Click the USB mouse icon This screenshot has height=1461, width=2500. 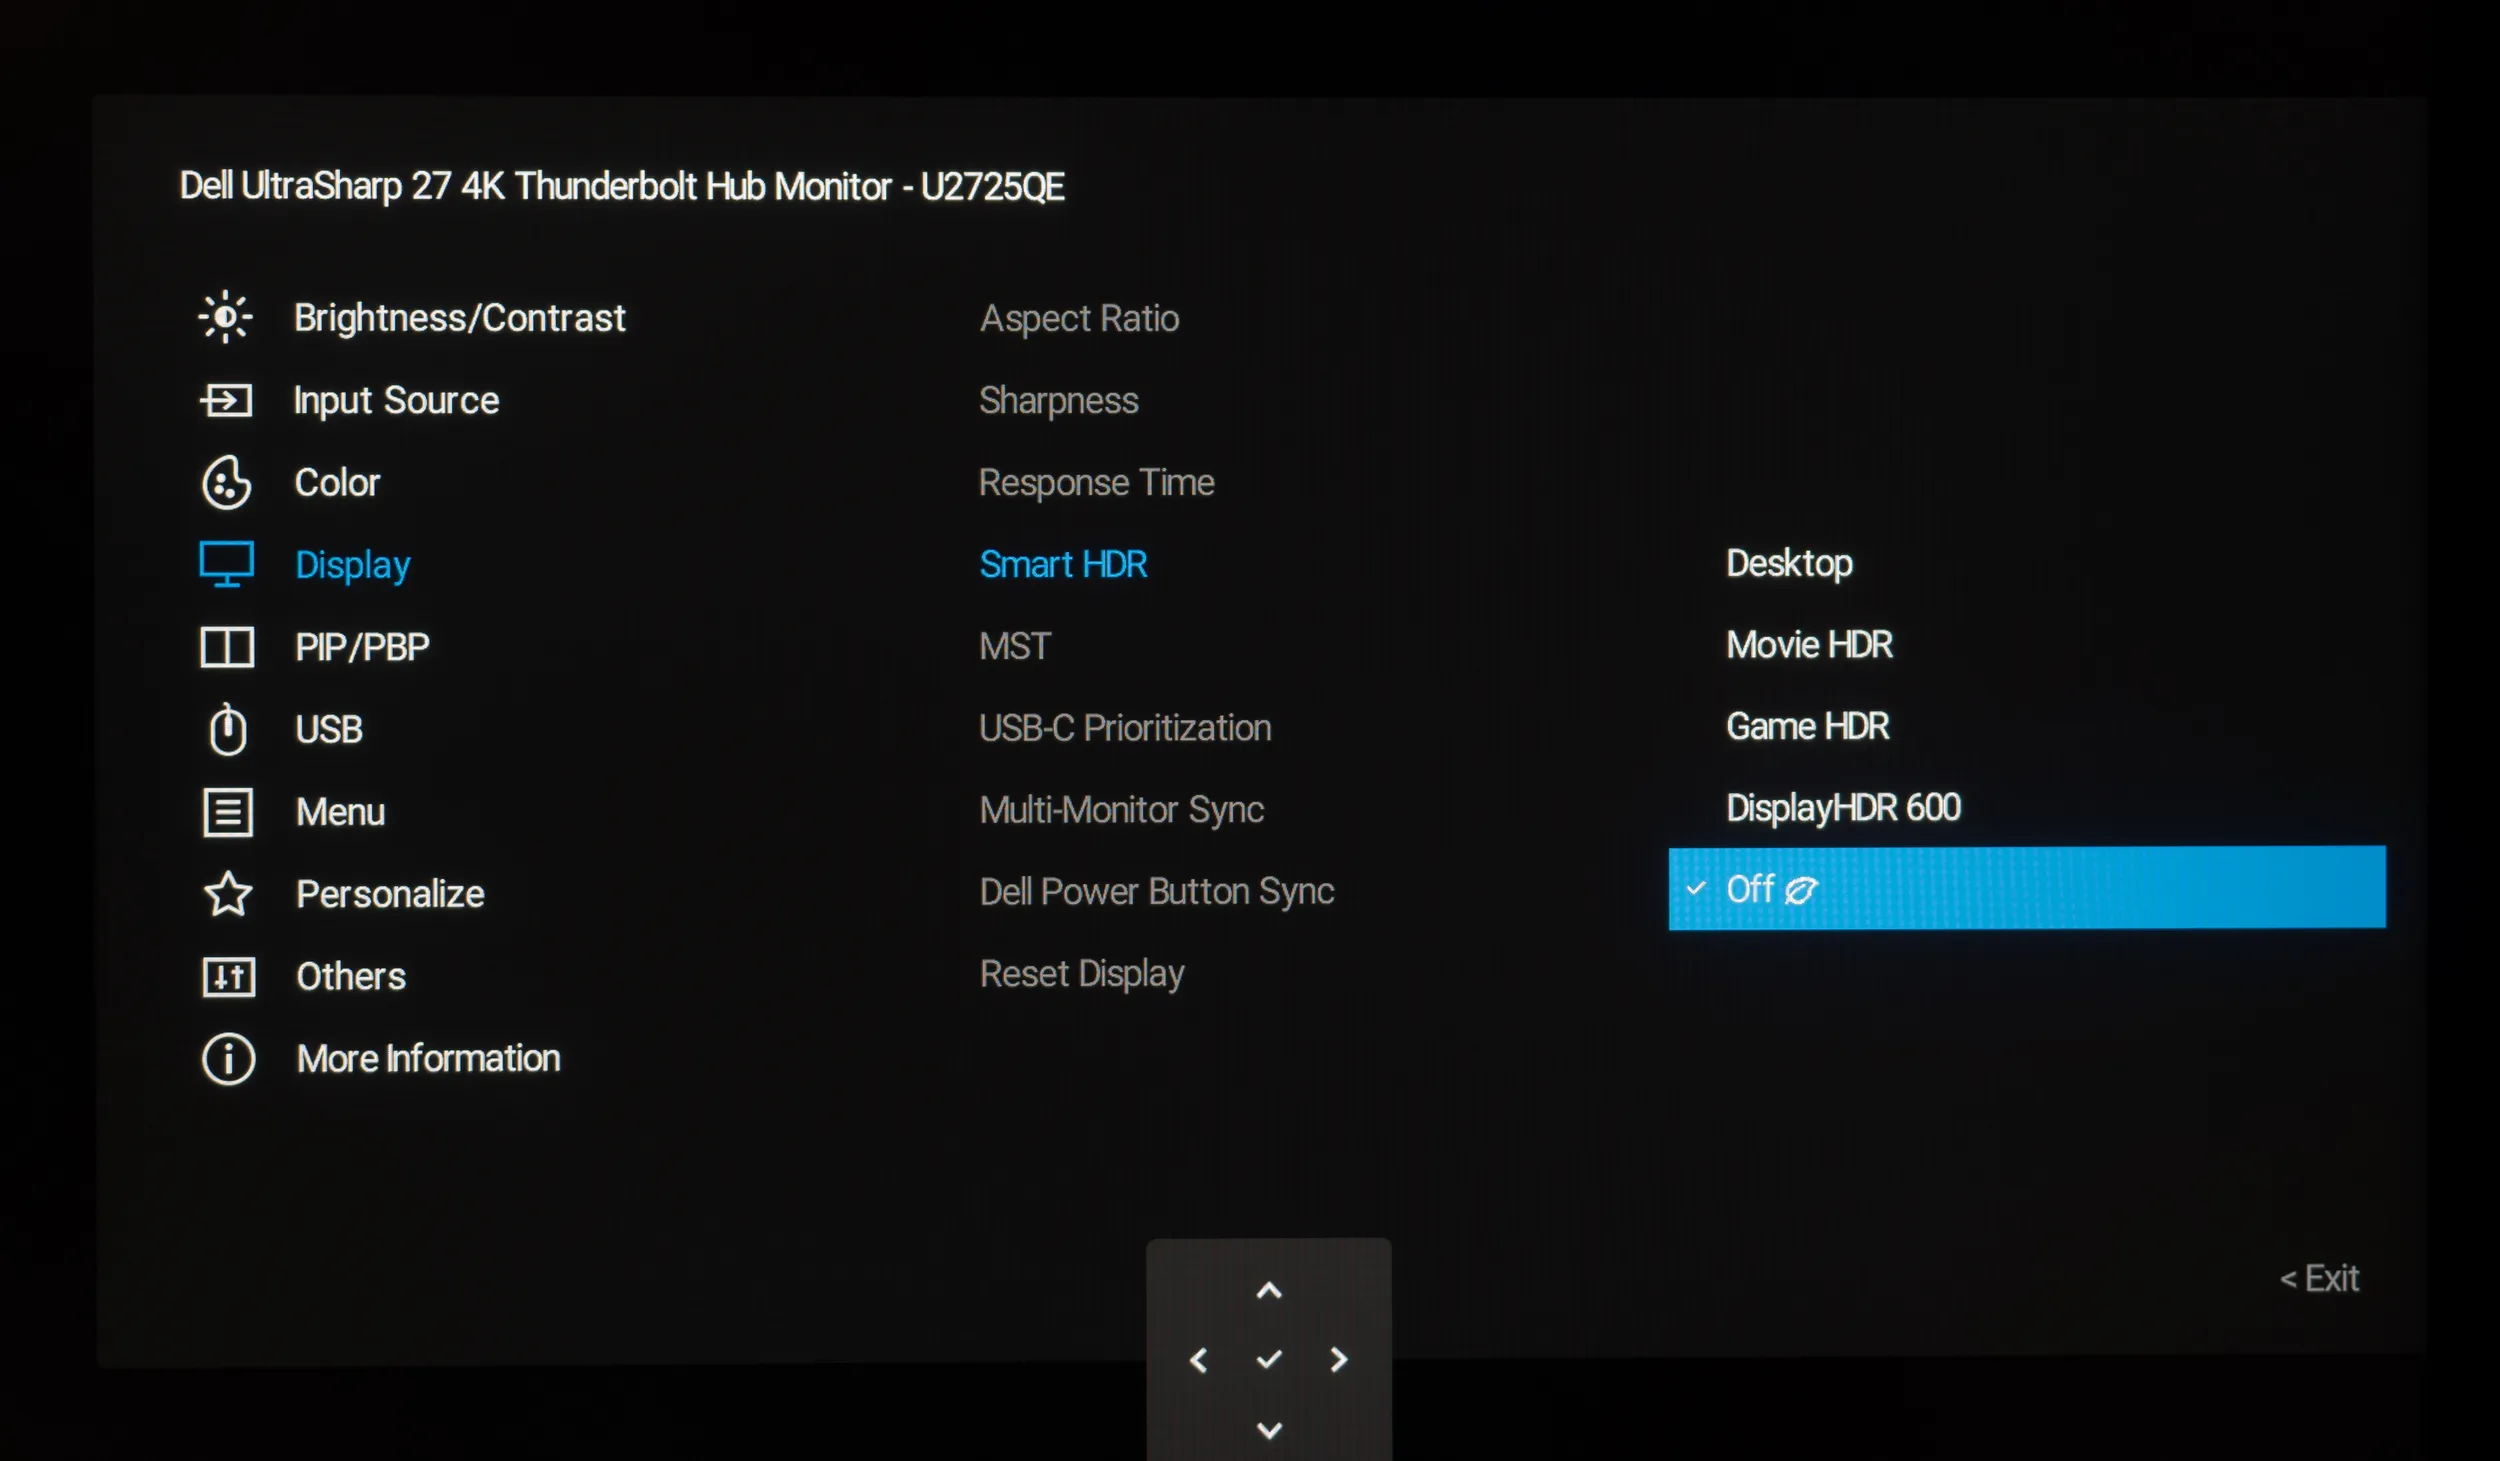pos(228,729)
